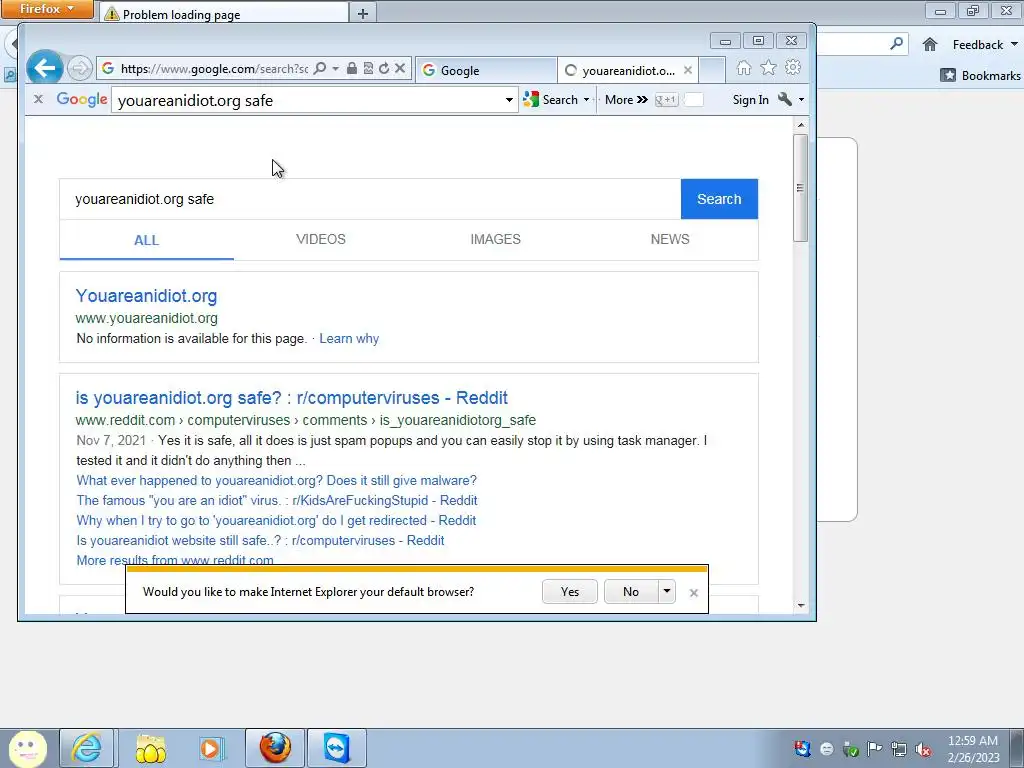Screen dimensions: 1024x768
Task: Toggle Compatibility View icon in address bar
Action: (x=368, y=69)
